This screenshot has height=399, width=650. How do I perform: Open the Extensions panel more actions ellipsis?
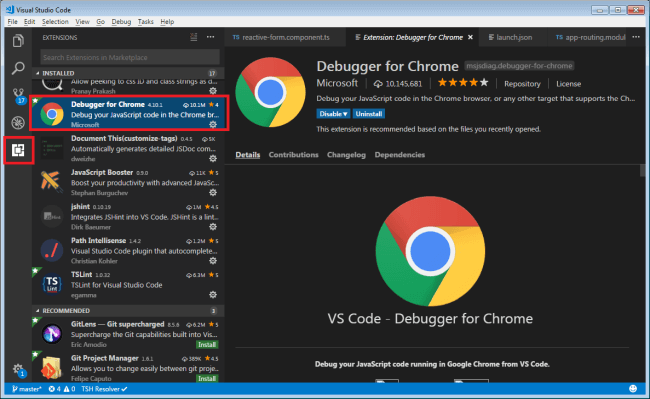click(211, 37)
